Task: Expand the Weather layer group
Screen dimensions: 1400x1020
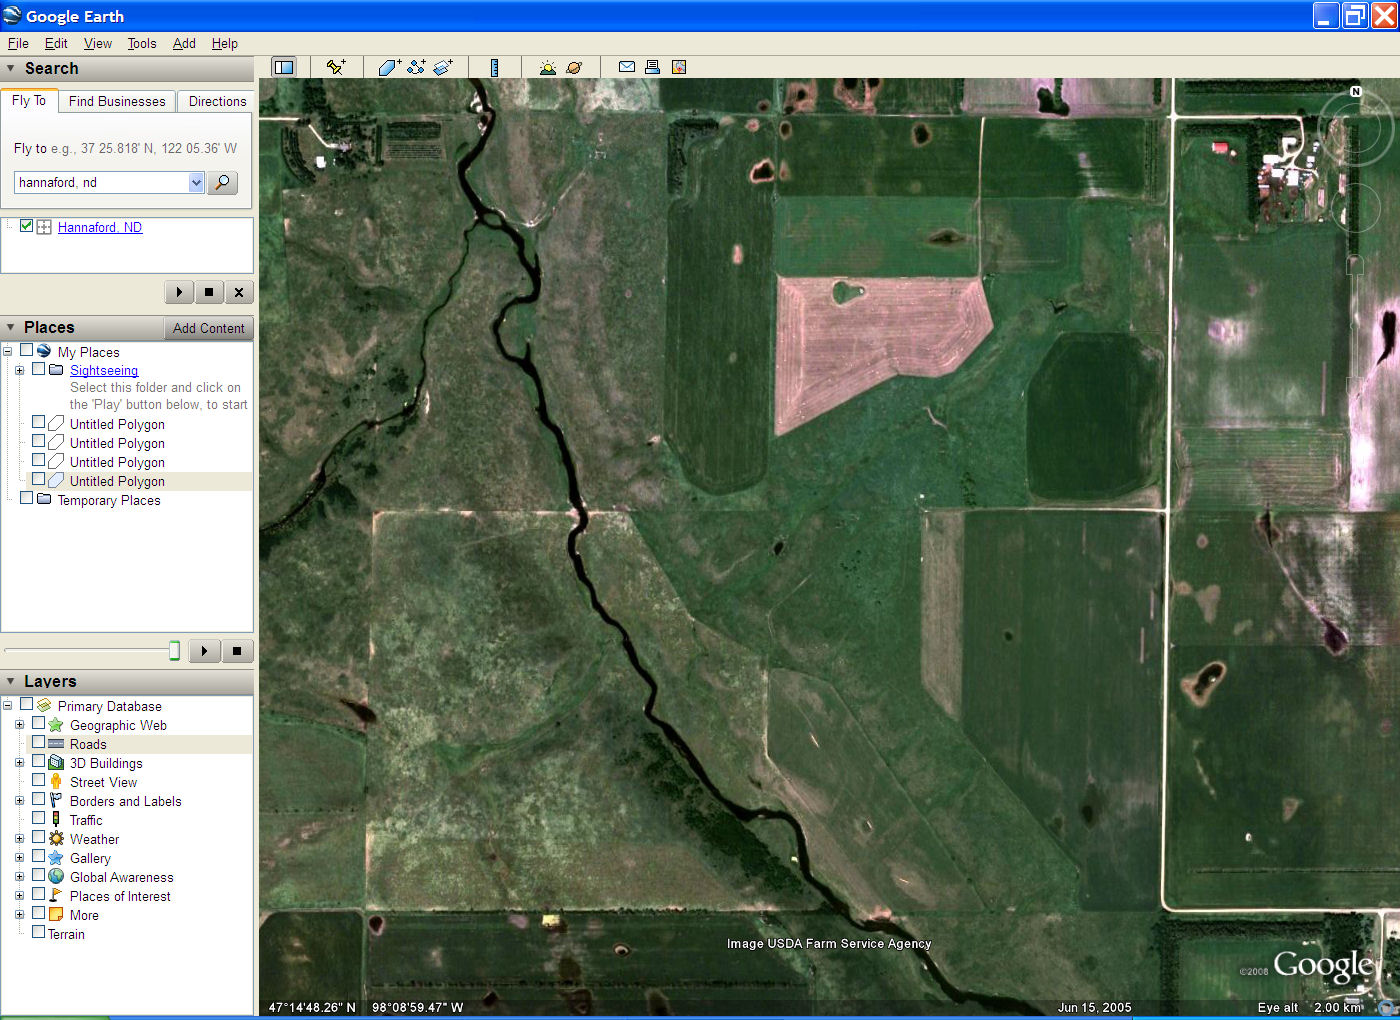Action: pos(19,839)
